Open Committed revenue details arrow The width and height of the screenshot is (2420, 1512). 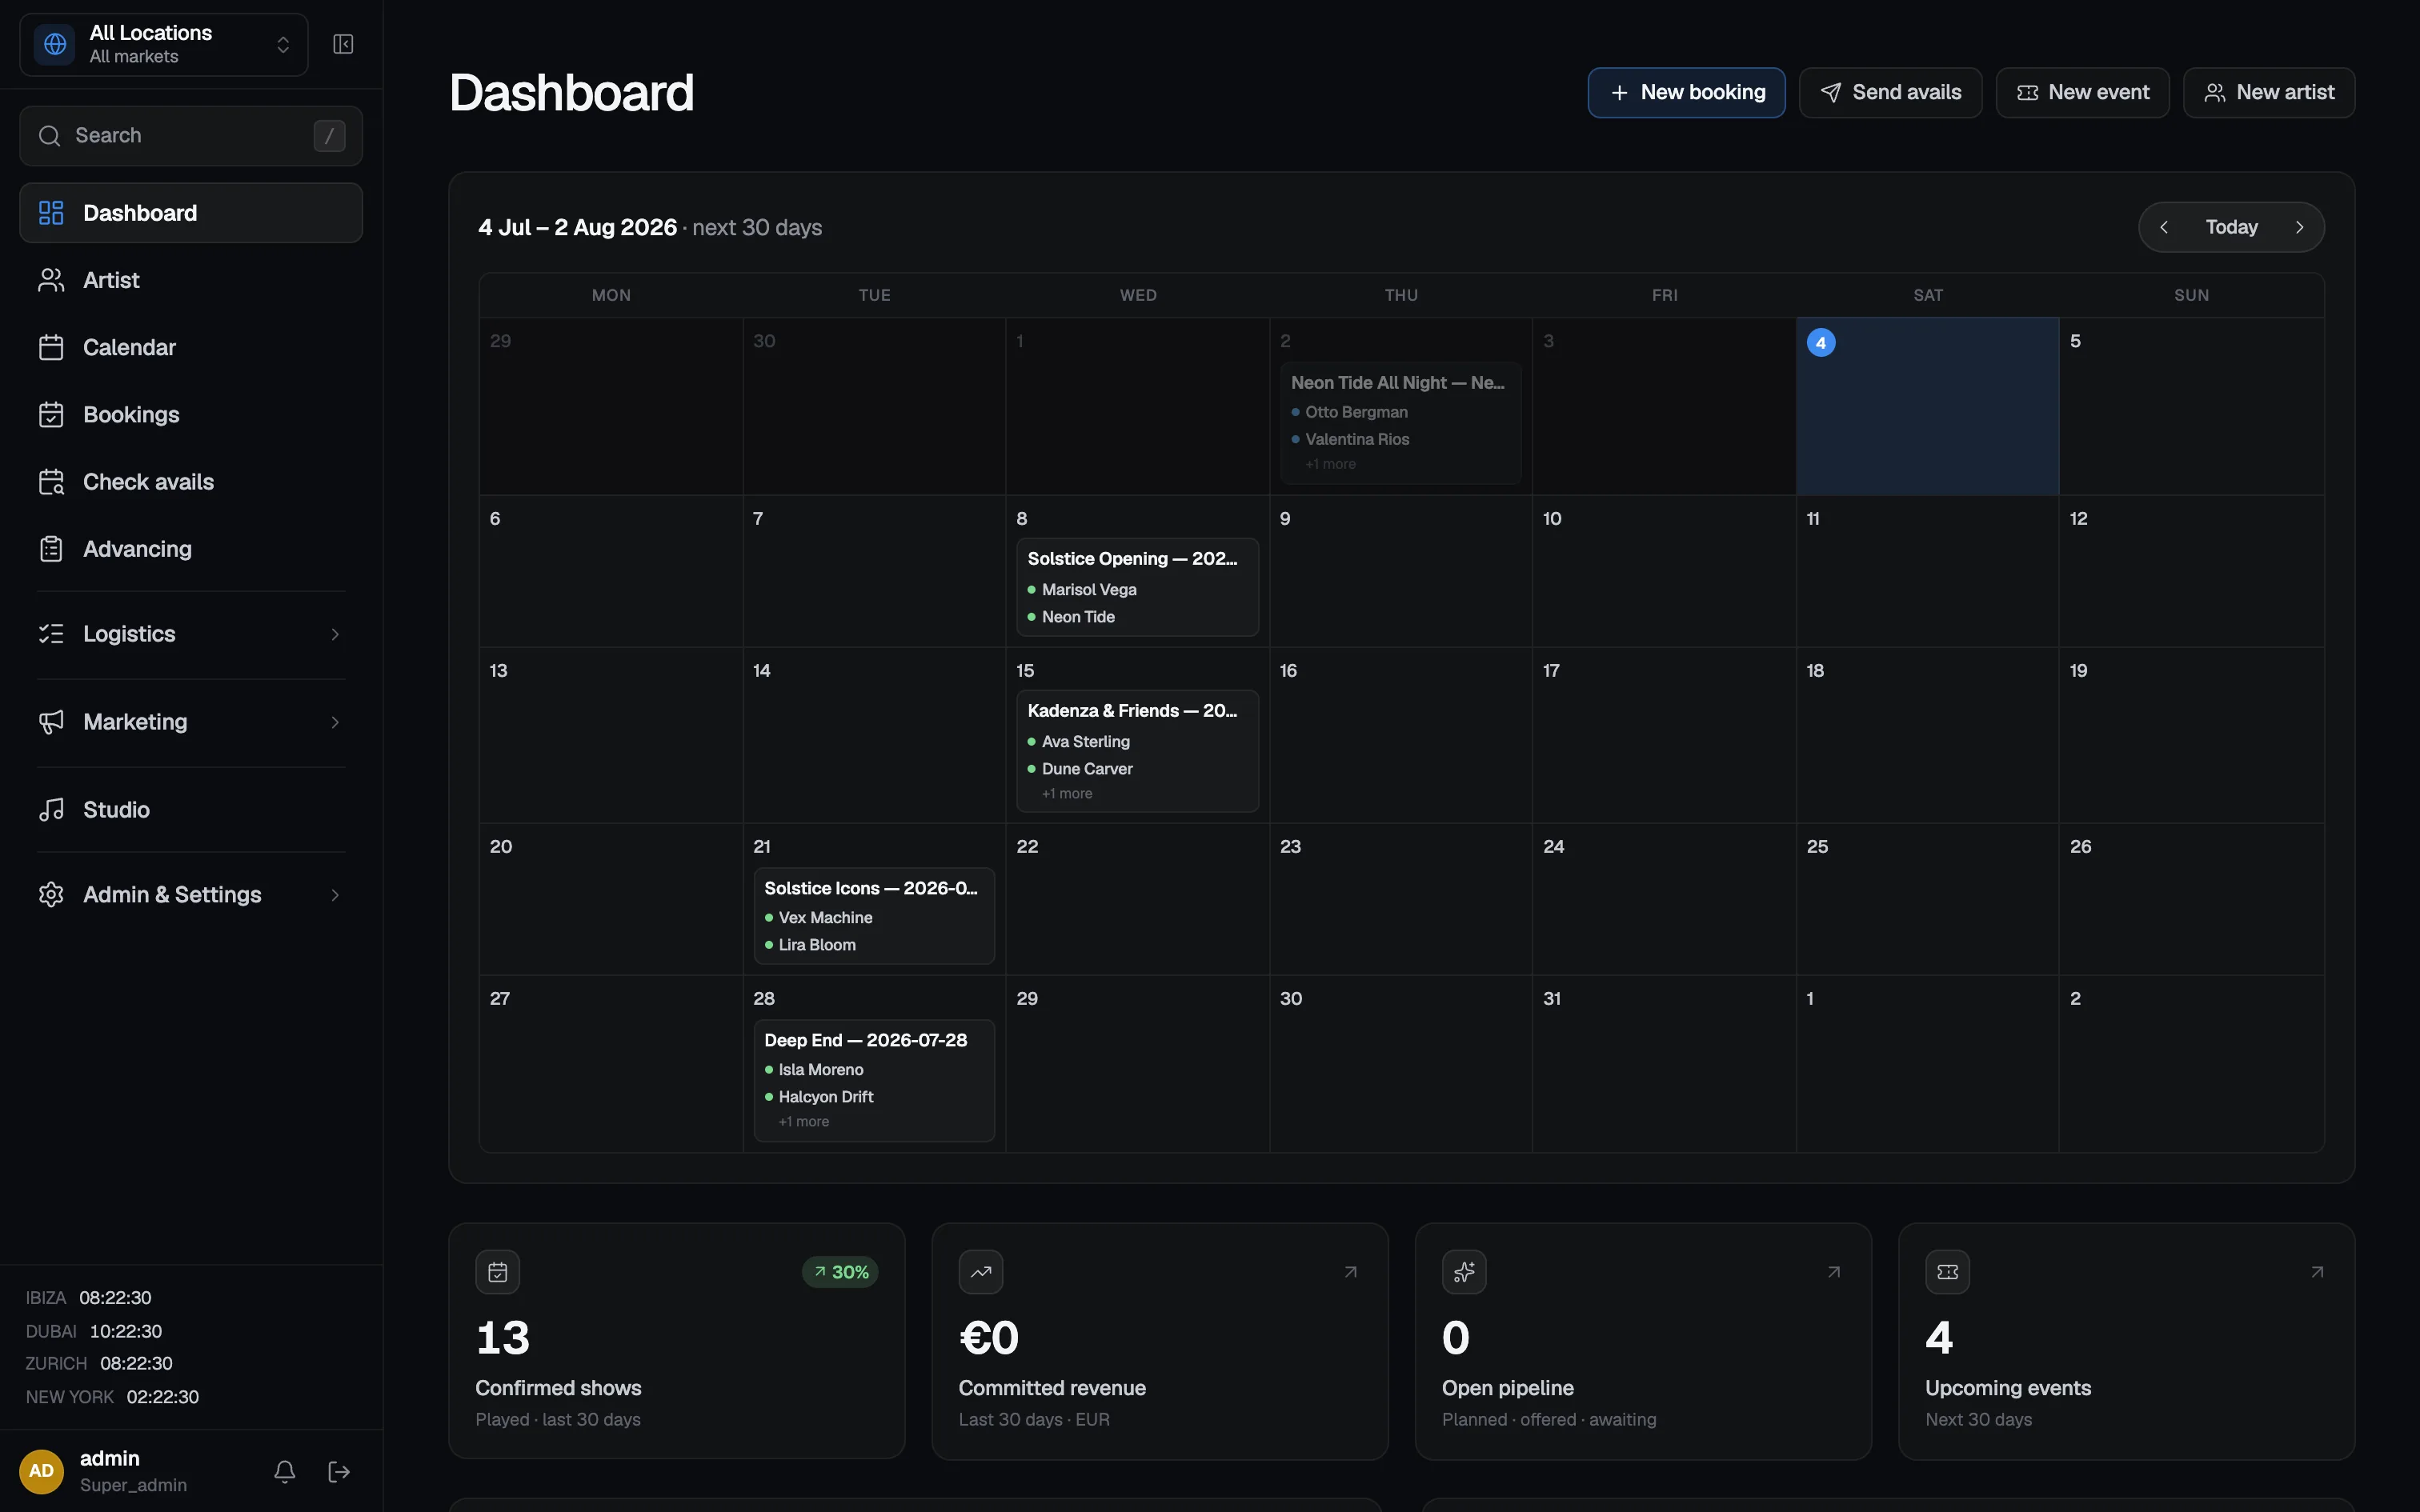pos(1350,1272)
